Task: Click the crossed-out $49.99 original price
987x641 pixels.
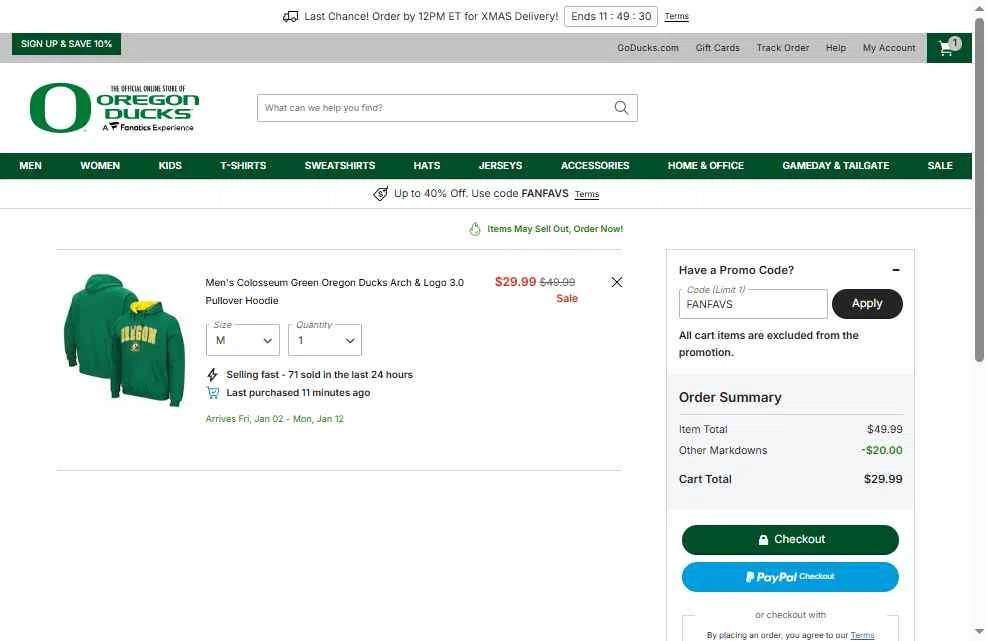Action: (x=557, y=282)
